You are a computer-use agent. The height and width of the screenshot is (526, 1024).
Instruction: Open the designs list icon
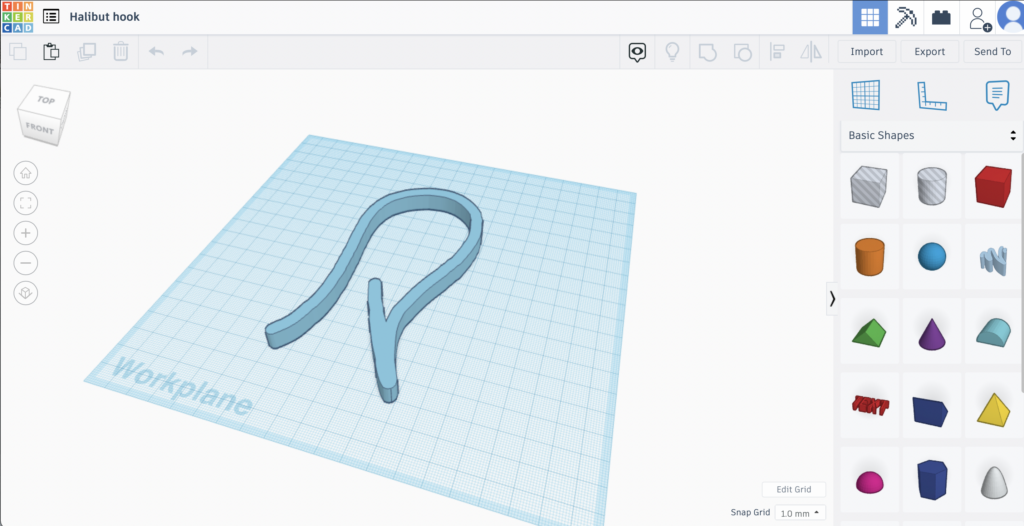click(x=51, y=17)
